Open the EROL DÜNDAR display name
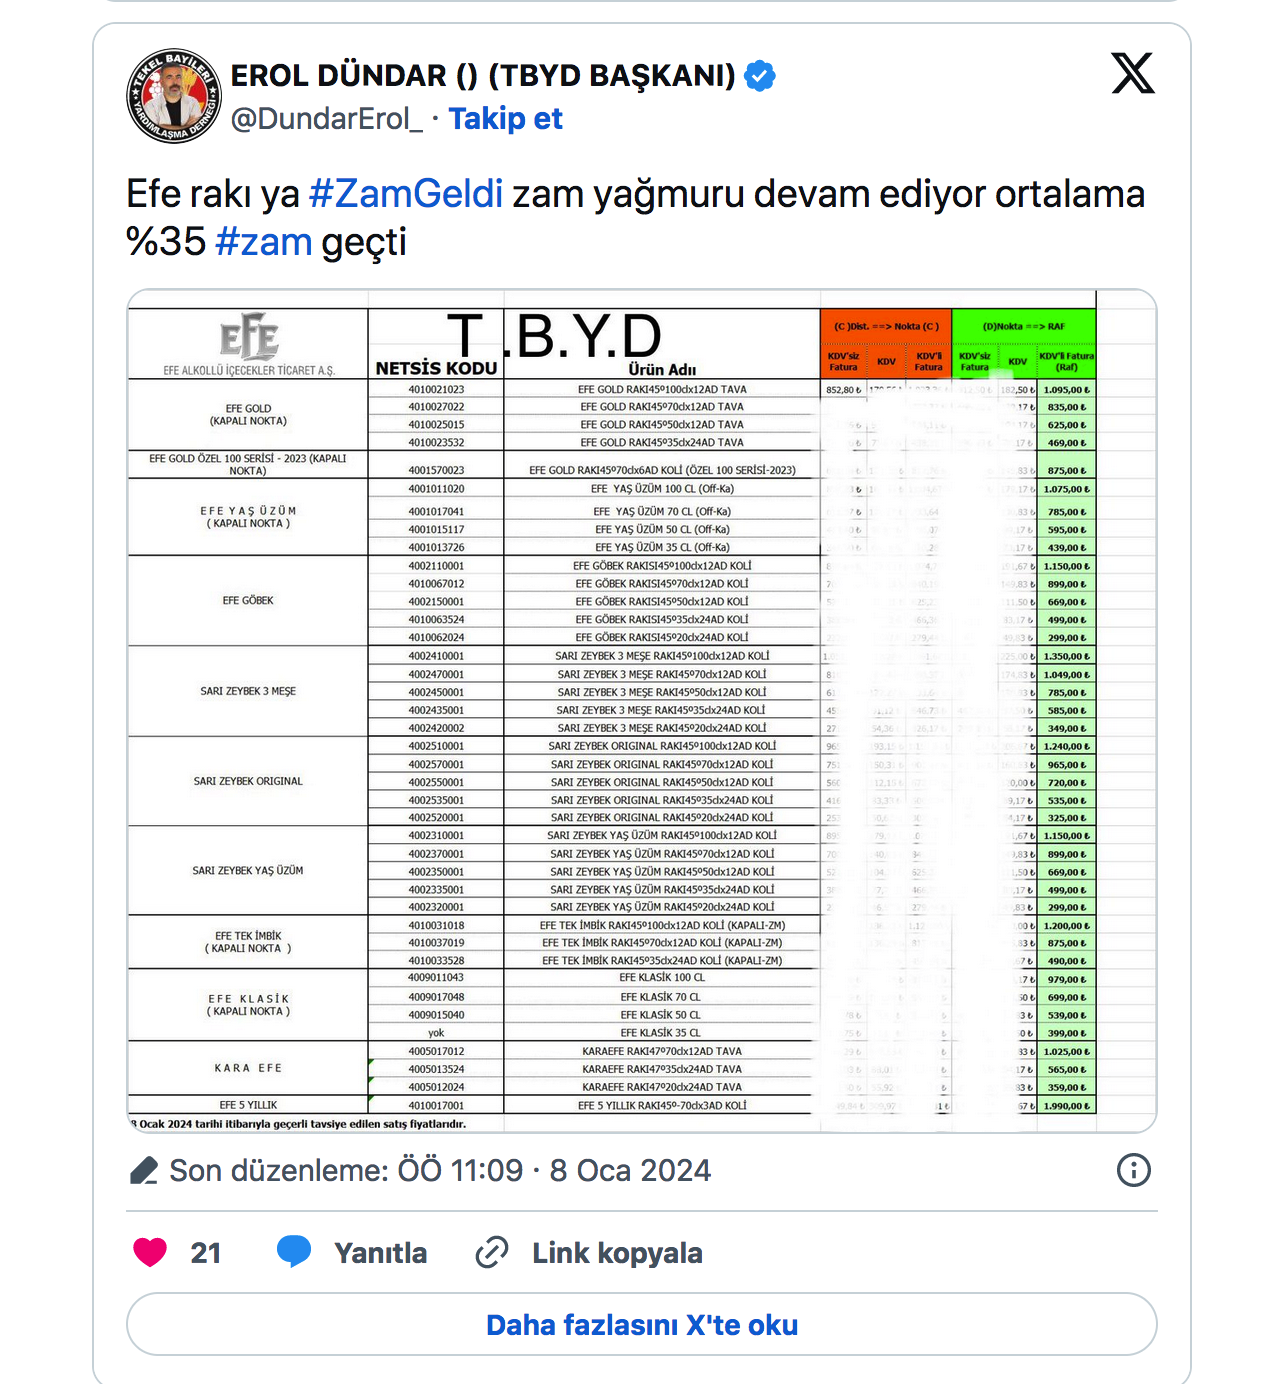This screenshot has width=1264, height=1384. click(x=483, y=76)
